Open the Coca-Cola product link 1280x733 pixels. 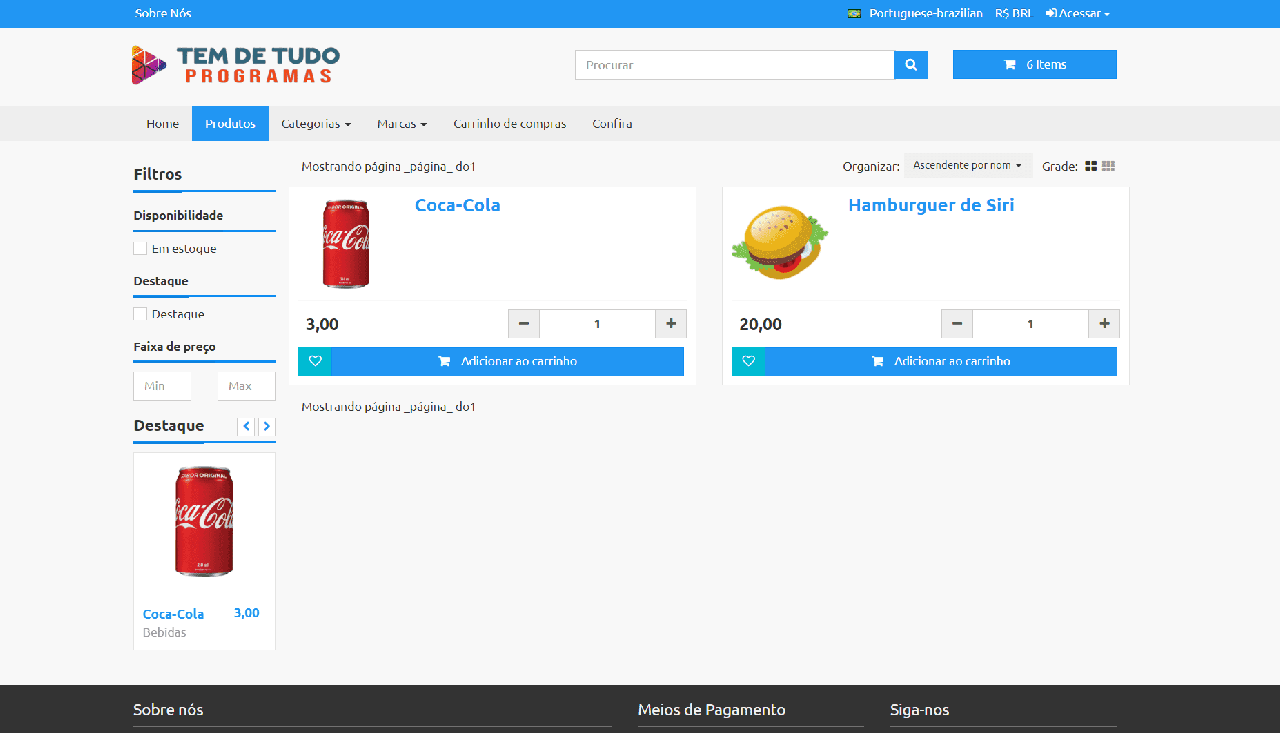point(457,205)
